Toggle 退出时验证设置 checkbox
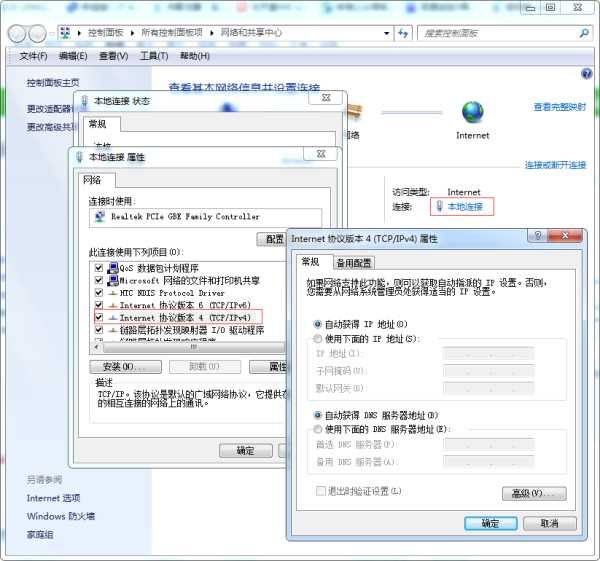 (x=321, y=491)
